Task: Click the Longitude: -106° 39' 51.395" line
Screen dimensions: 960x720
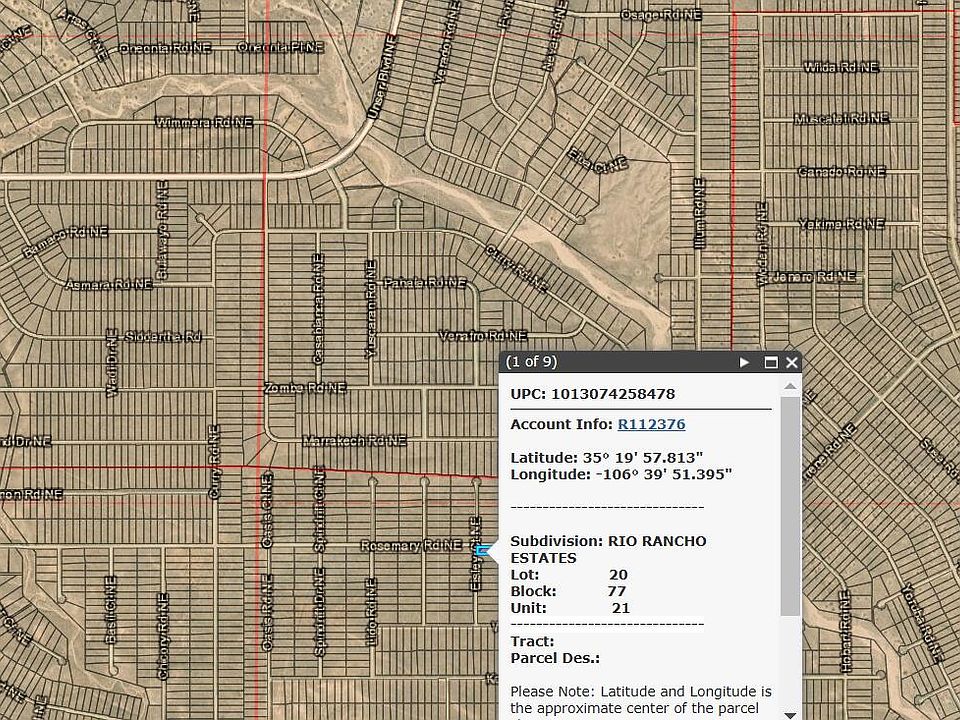Action: pos(621,474)
